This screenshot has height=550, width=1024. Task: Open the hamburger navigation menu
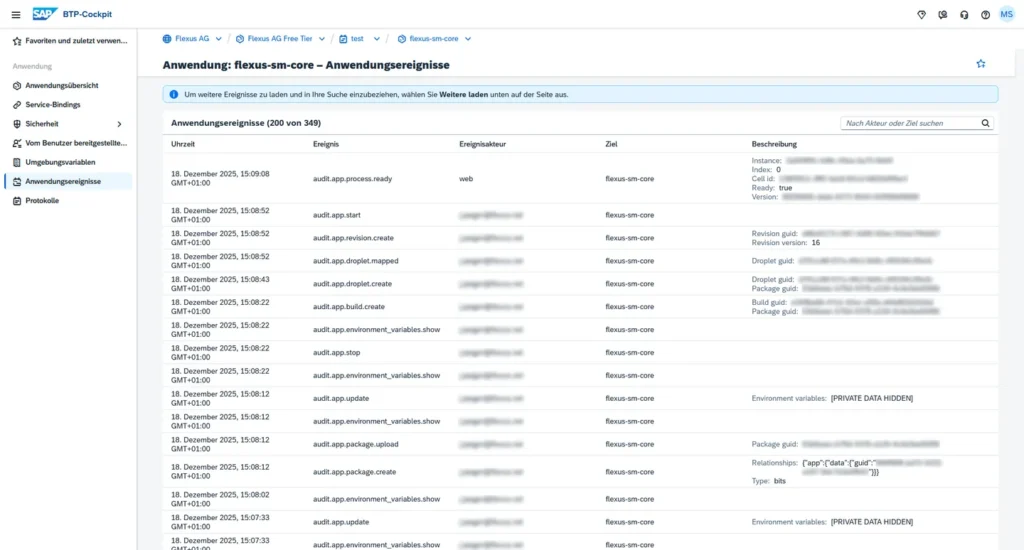point(16,14)
